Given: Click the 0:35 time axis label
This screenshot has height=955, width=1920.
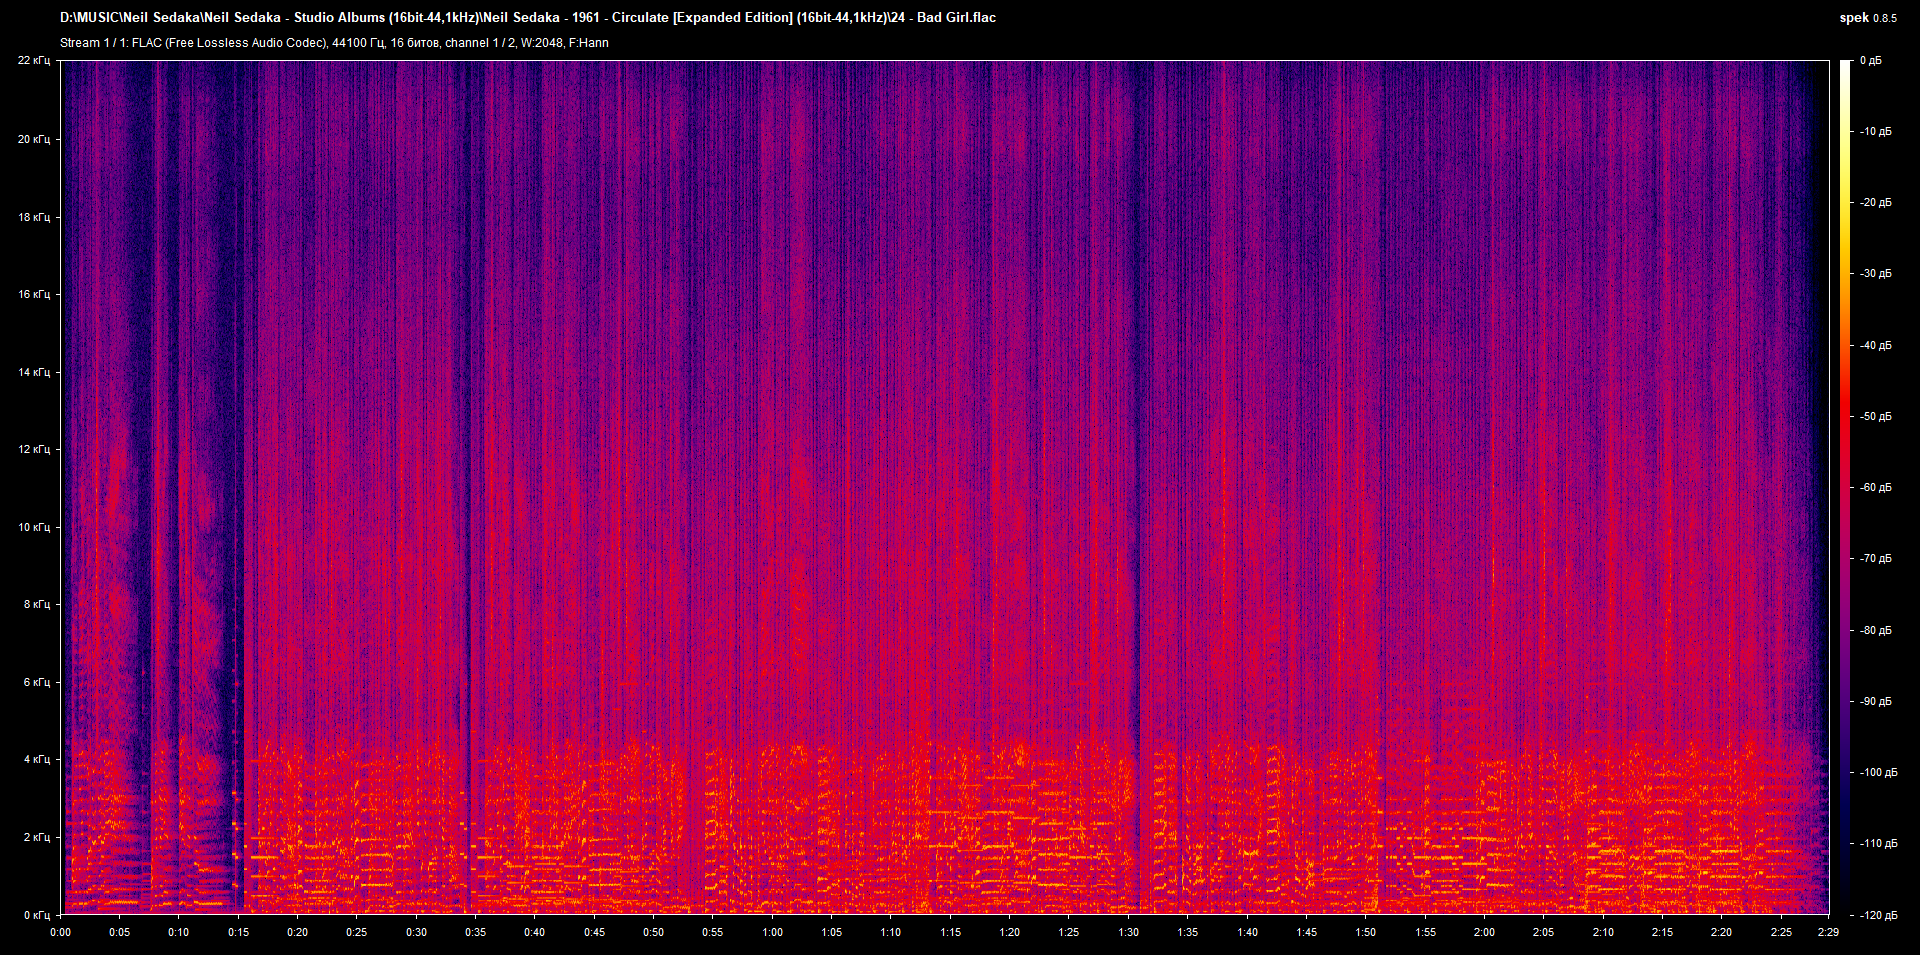Looking at the screenshot, I should pyautogui.click(x=475, y=932).
